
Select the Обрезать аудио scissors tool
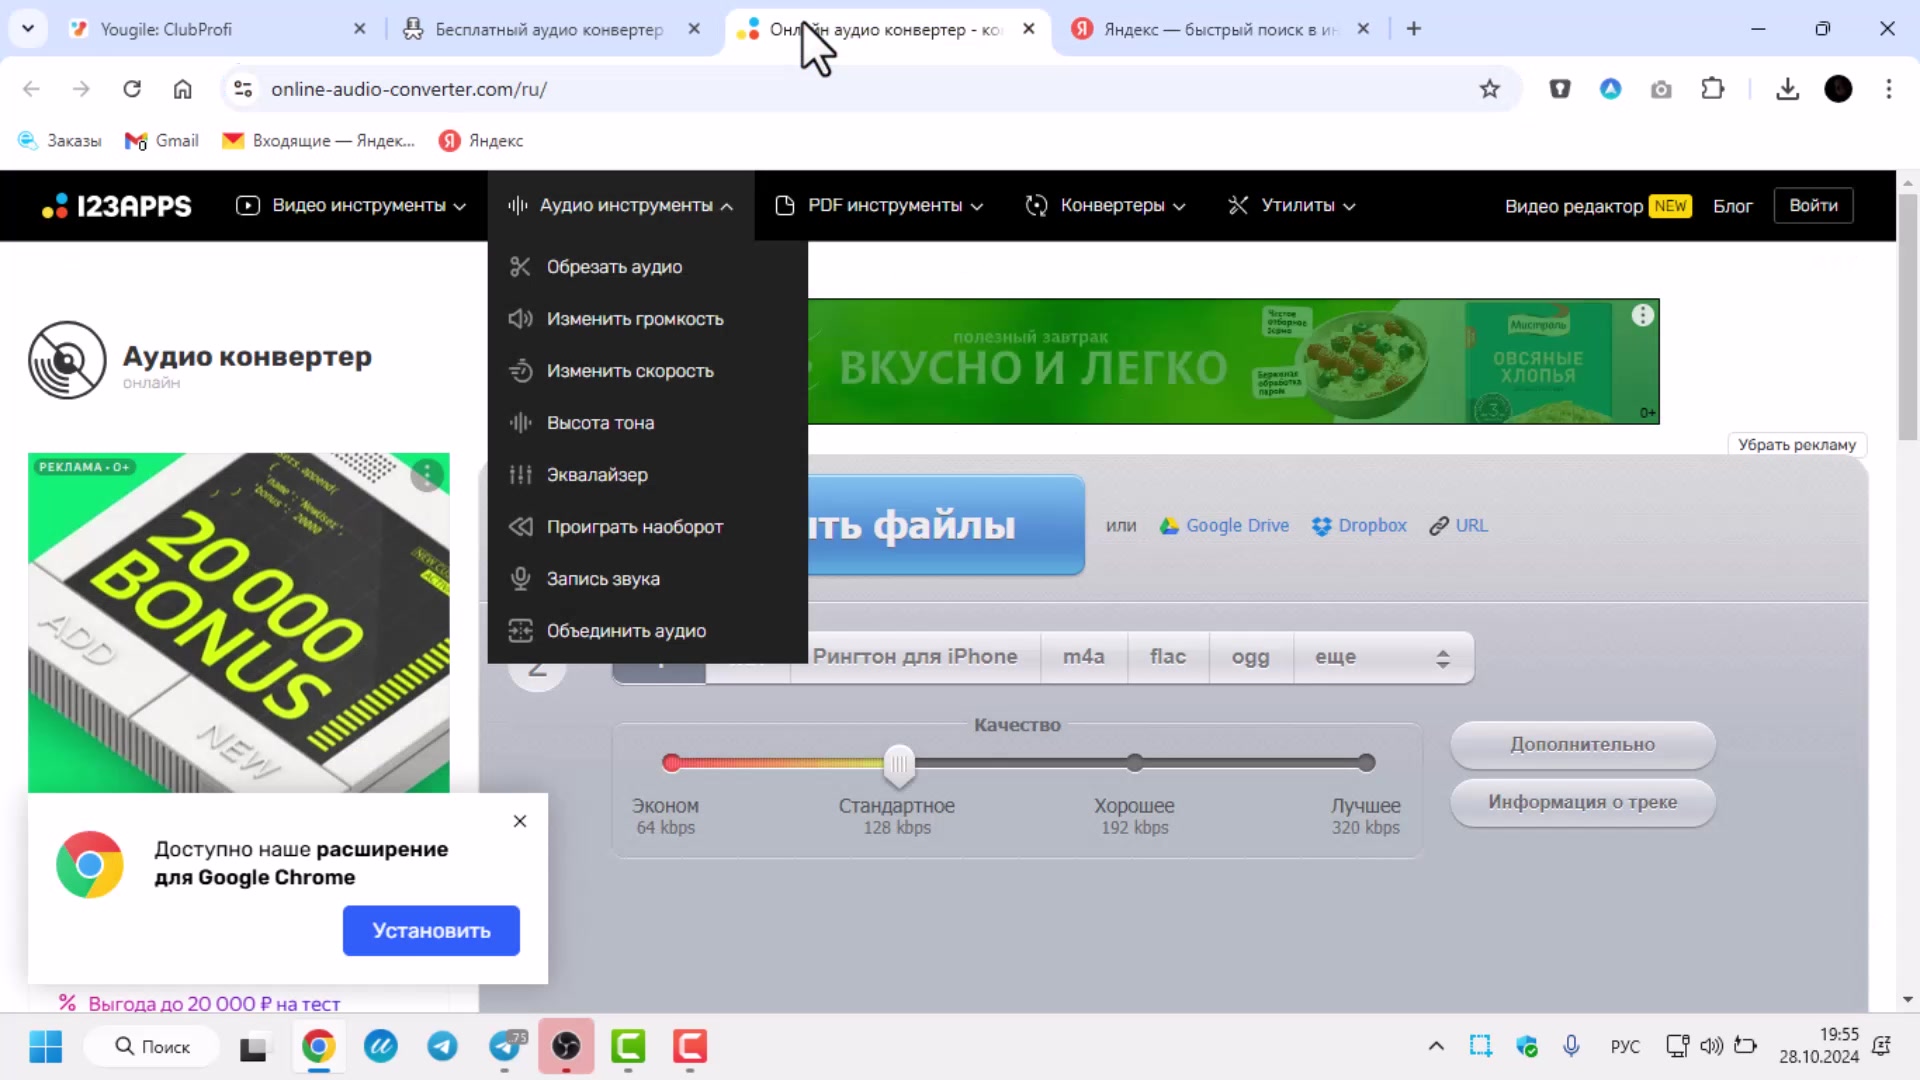(x=614, y=266)
